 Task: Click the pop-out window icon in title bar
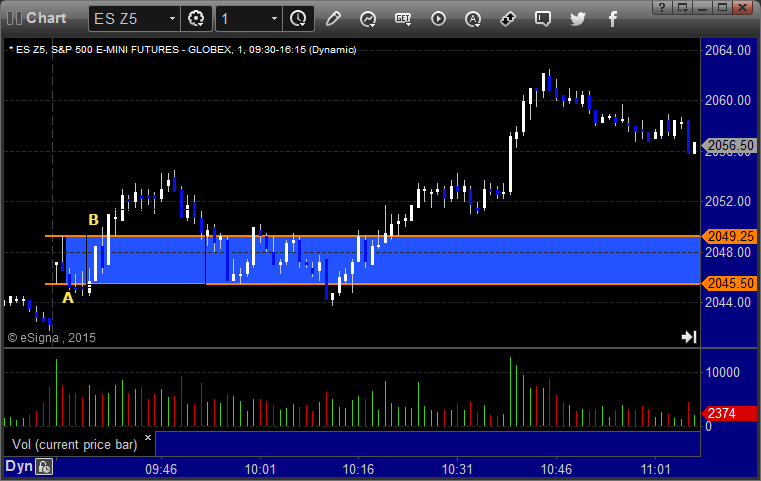click(x=682, y=7)
